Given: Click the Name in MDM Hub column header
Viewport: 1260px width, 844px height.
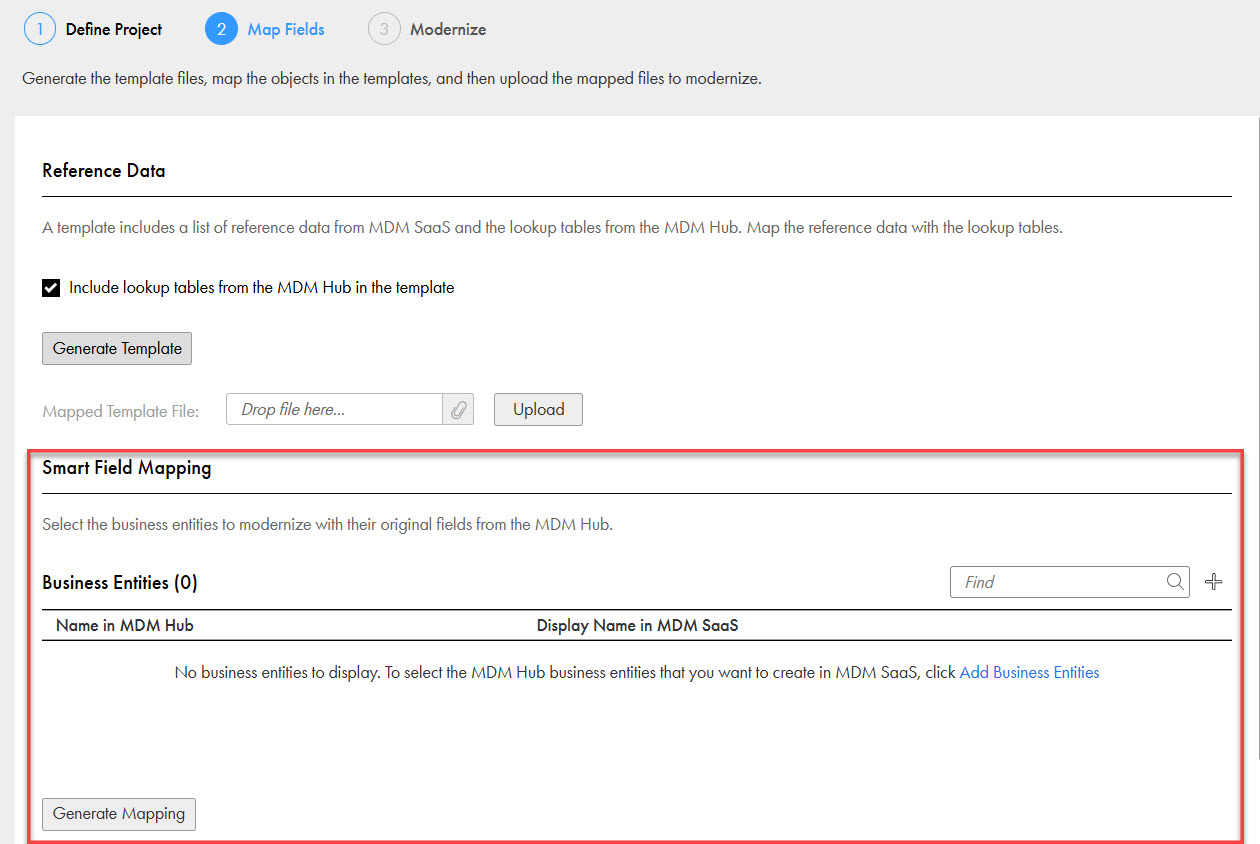Looking at the screenshot, I should click(x=125, y=626).
